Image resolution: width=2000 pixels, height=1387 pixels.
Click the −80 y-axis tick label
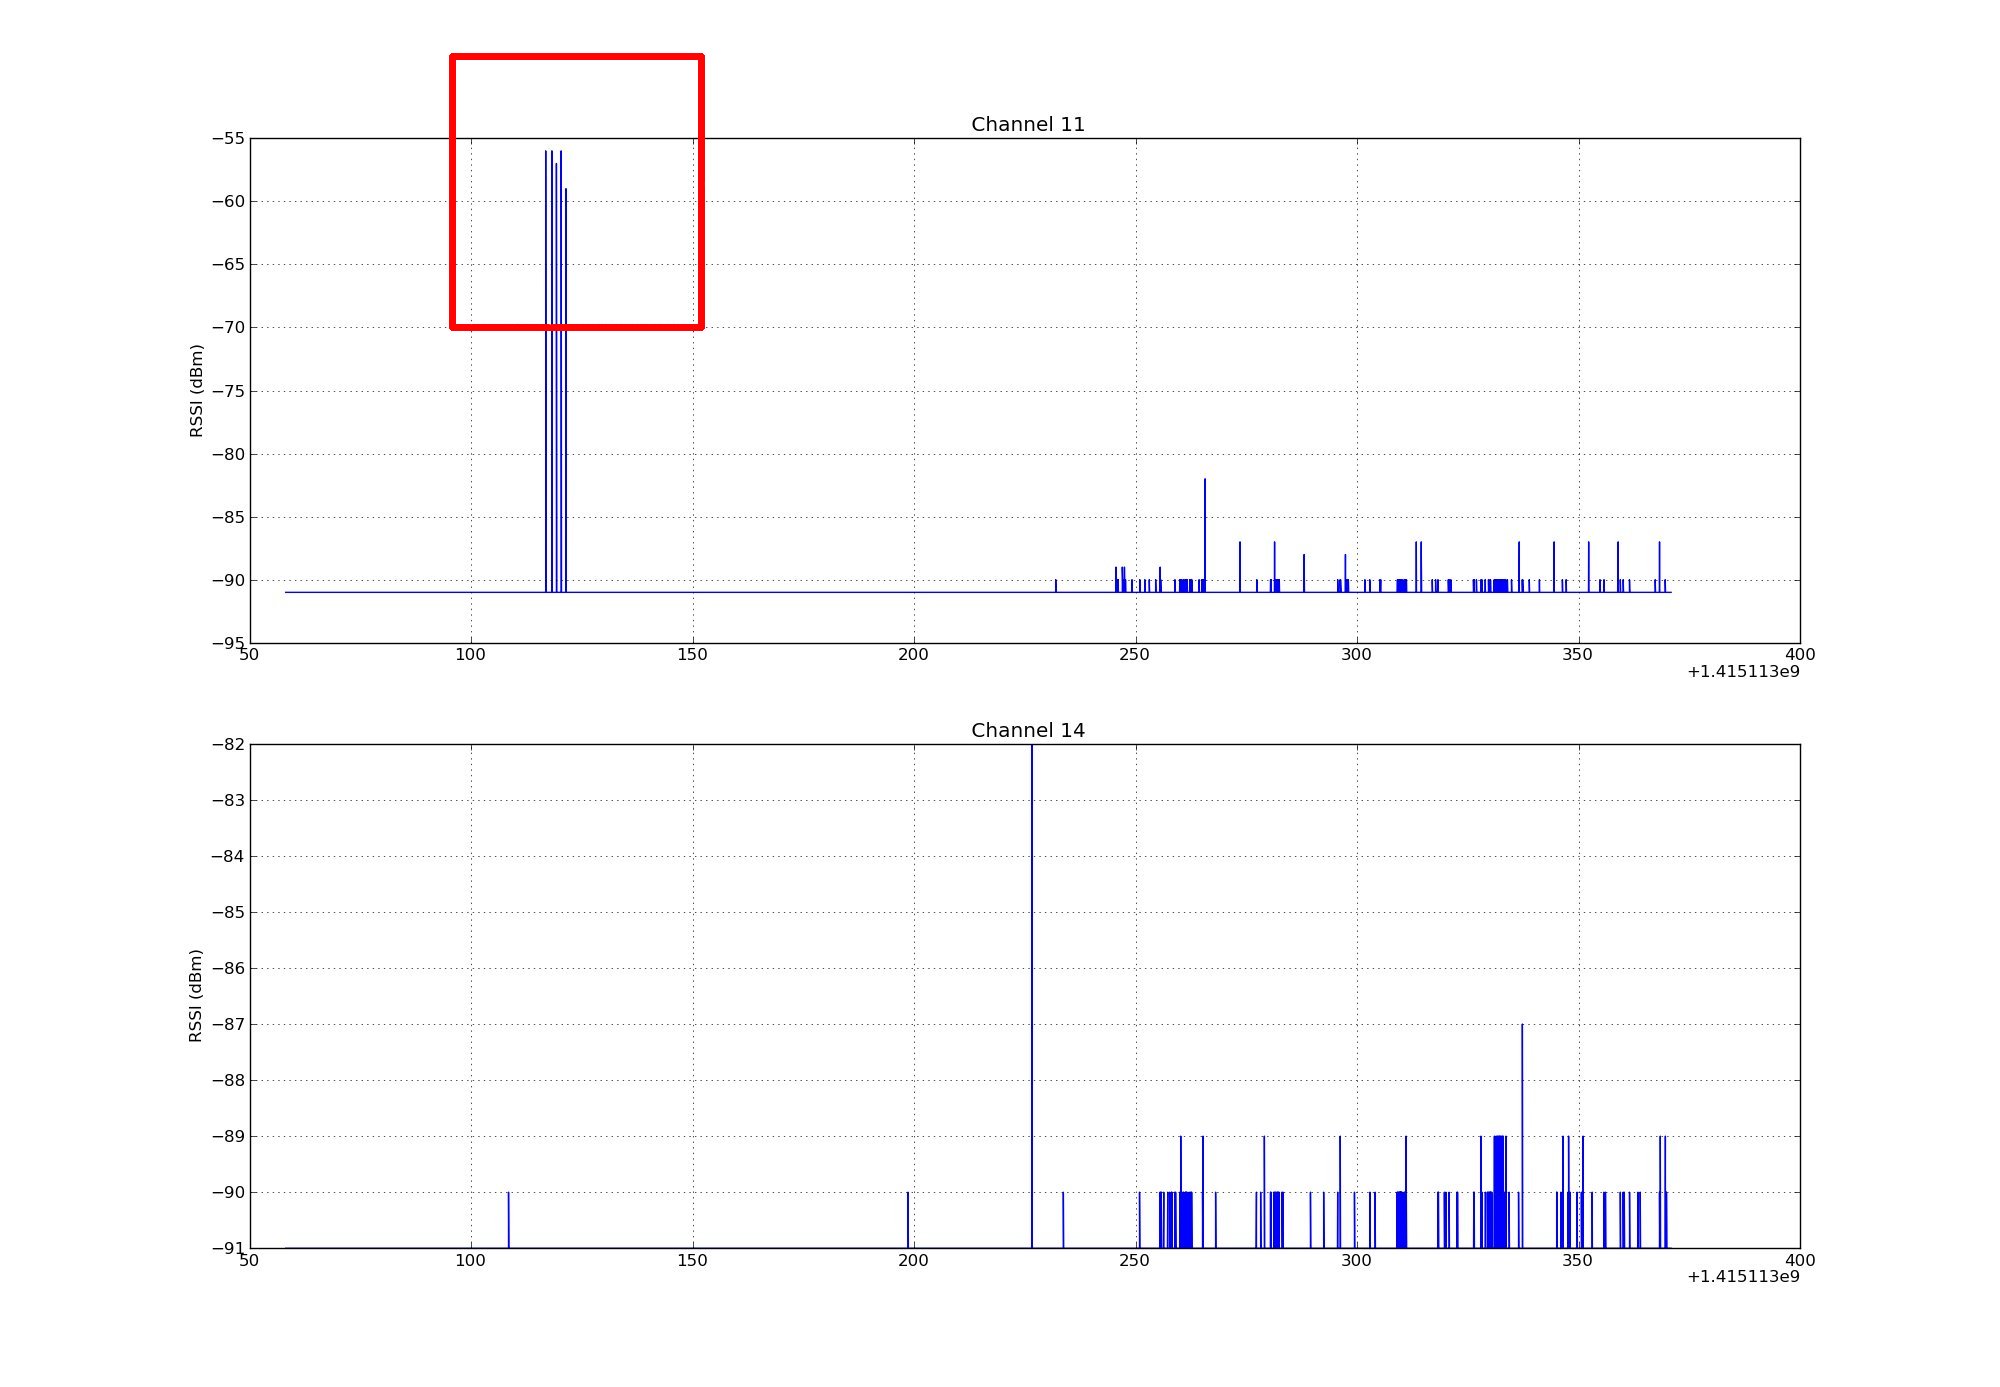(228, 454)
